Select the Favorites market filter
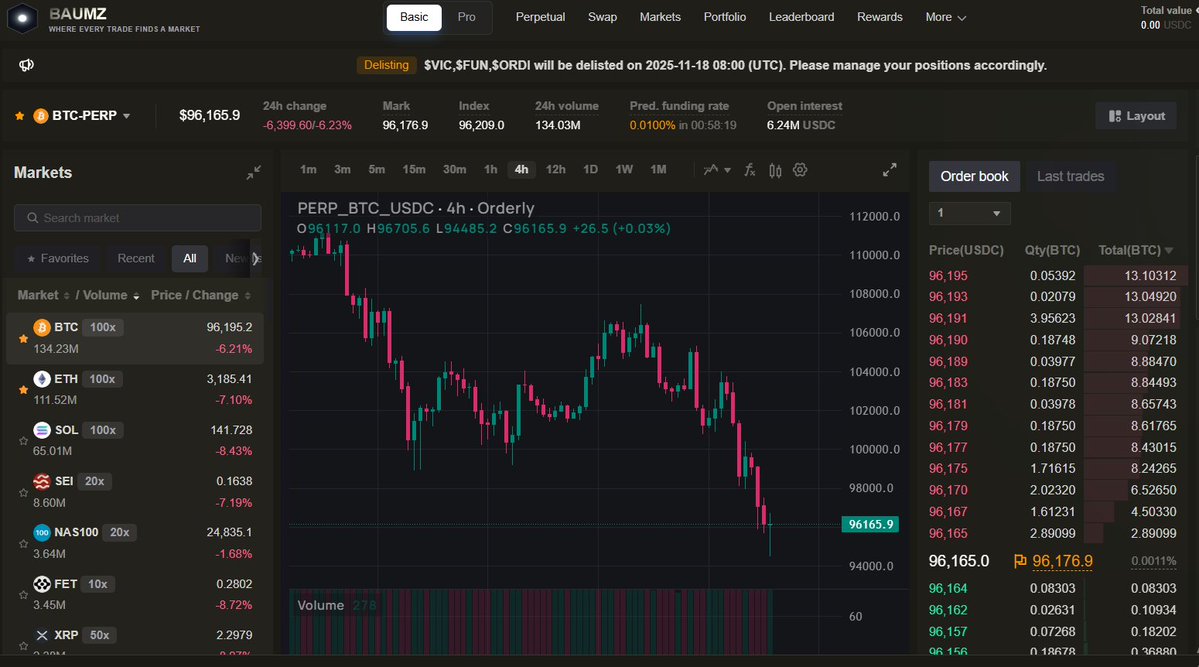Viewport: 1199px width, 667px height. coord(58,259)
